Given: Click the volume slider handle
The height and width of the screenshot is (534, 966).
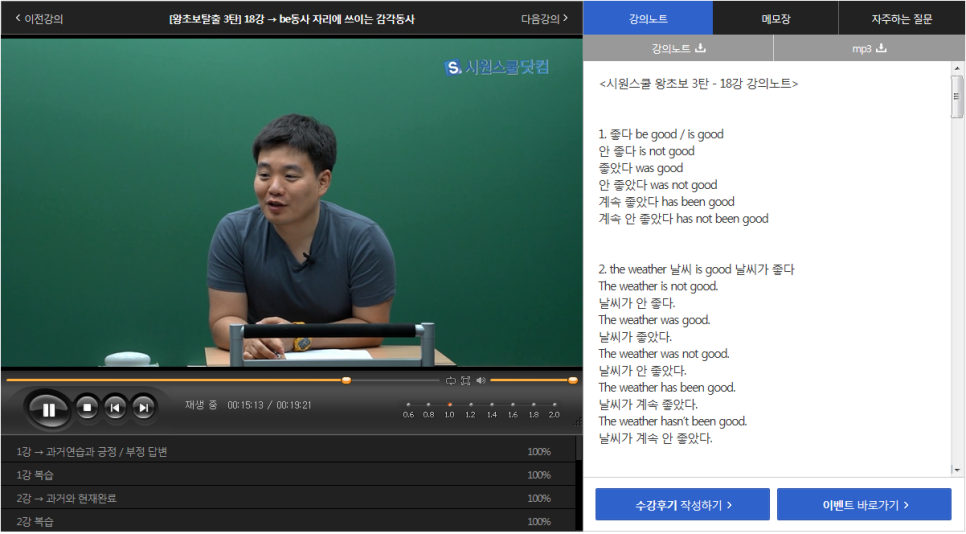Looking at the screenshot, I should pyautogui.click(x=572, y=381).
